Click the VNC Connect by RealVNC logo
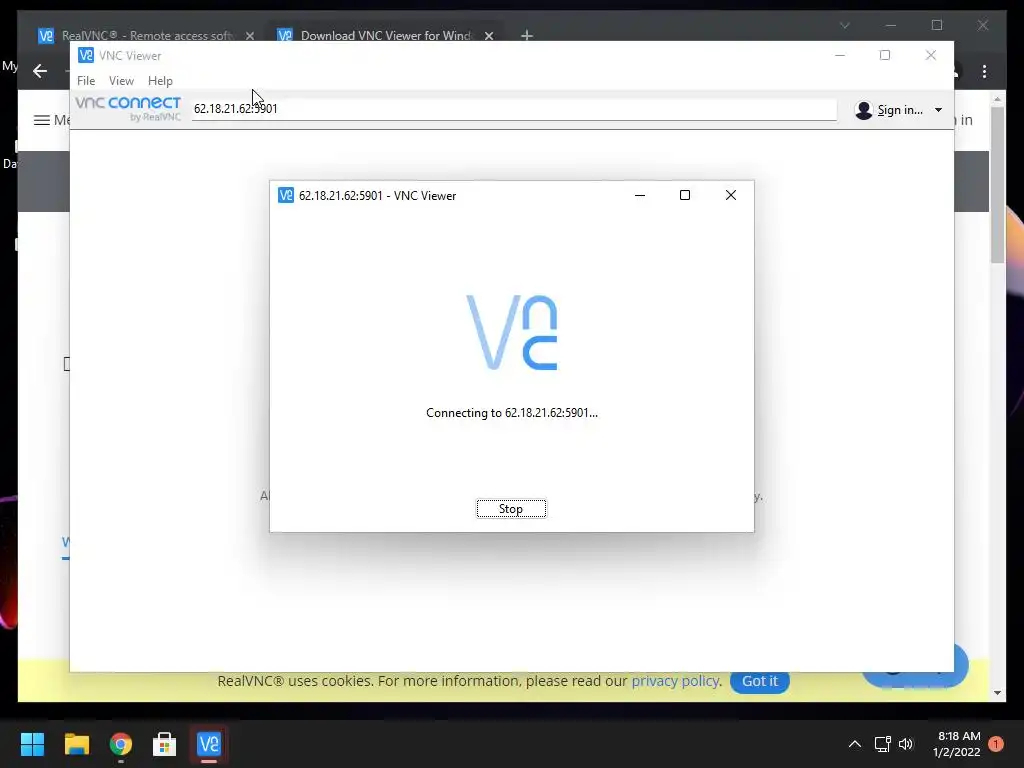This screenshot has width=1024, height=768. (128, 108)
